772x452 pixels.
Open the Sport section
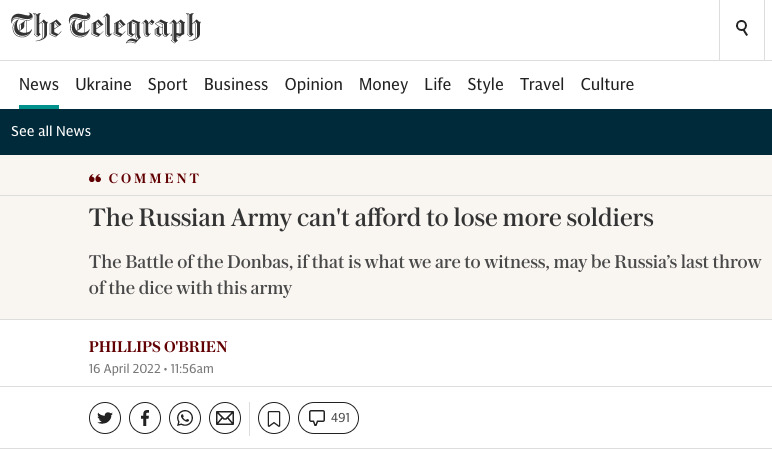point(167,84)
